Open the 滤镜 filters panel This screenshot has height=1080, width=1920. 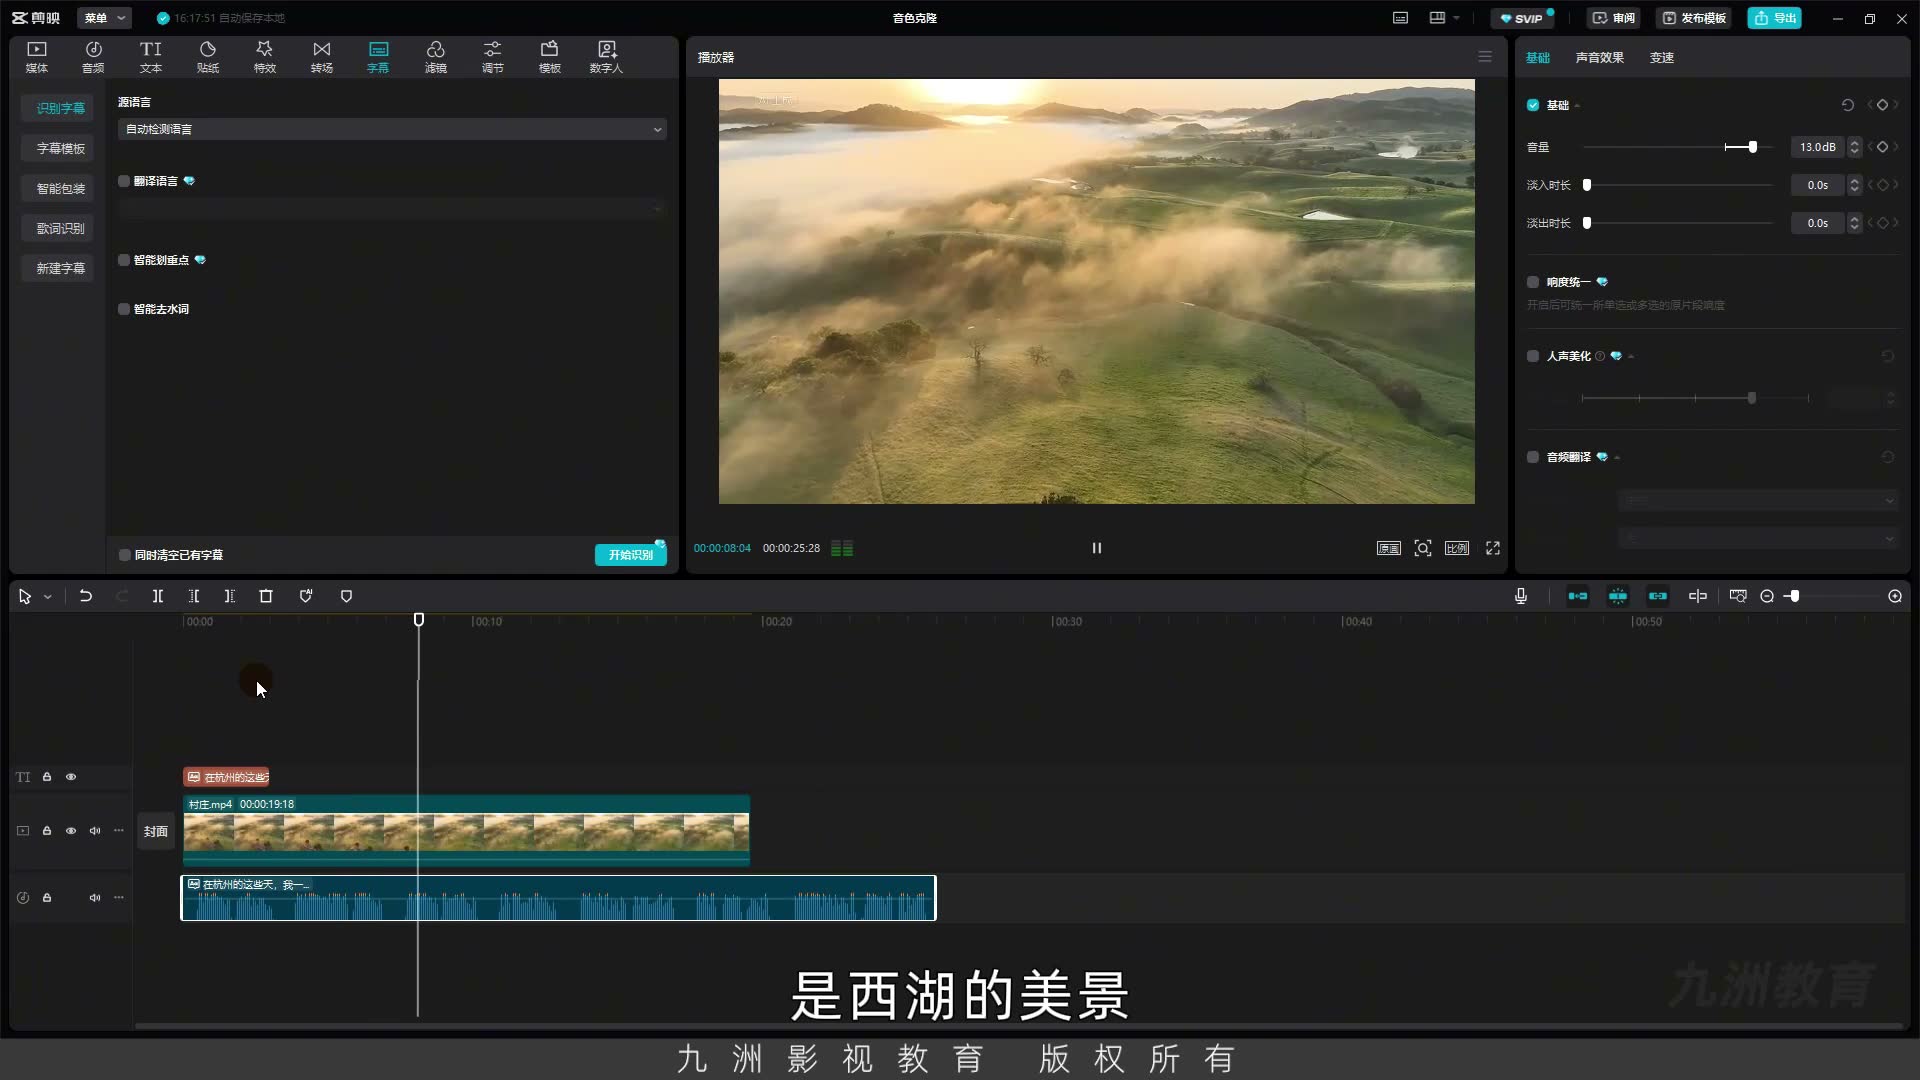click(x=436, y=57)
